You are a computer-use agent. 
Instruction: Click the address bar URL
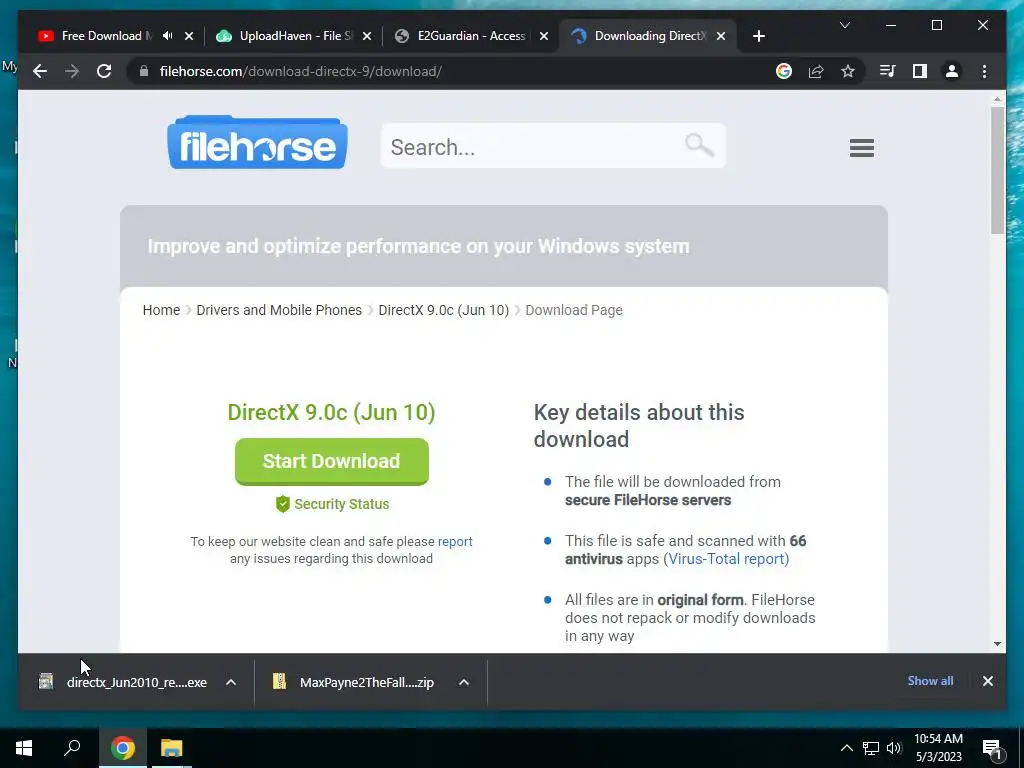300,71
